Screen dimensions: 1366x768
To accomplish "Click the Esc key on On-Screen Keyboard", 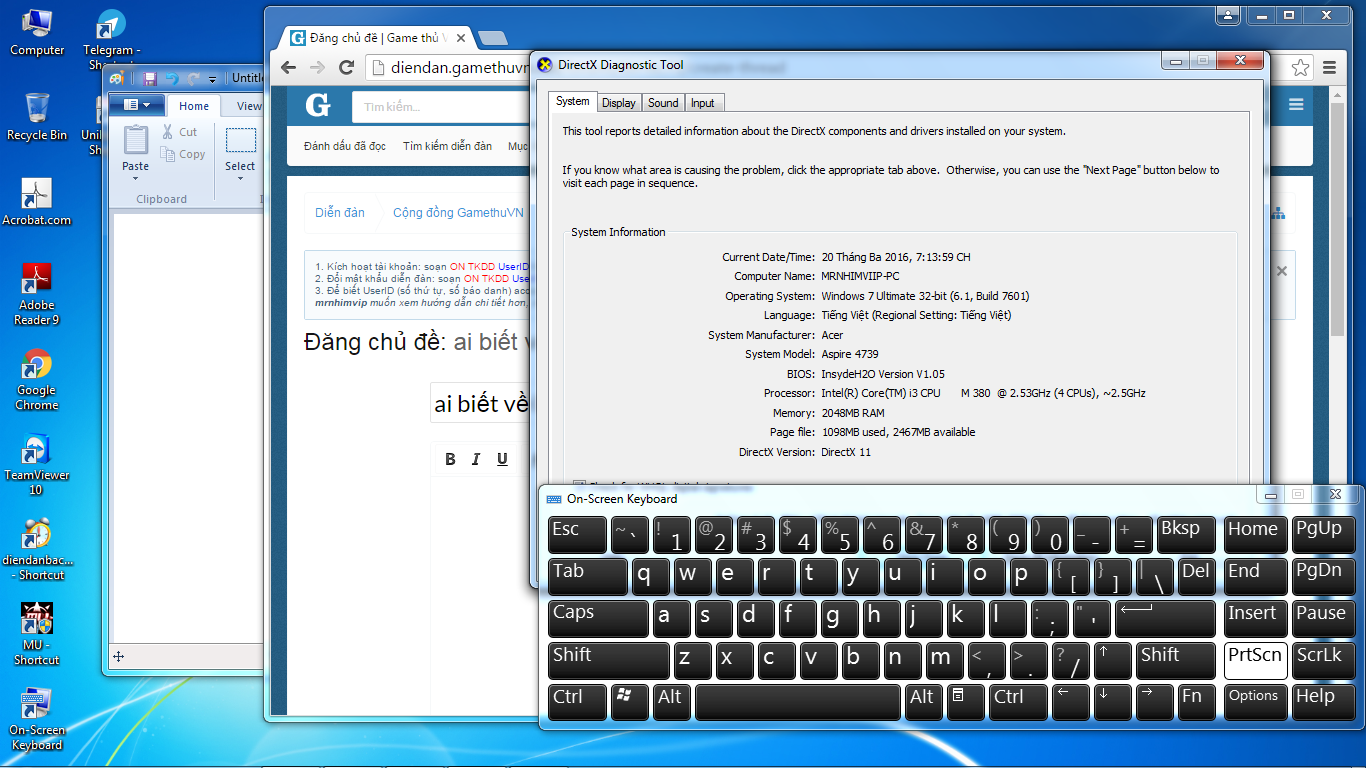I will click(578, 535).
